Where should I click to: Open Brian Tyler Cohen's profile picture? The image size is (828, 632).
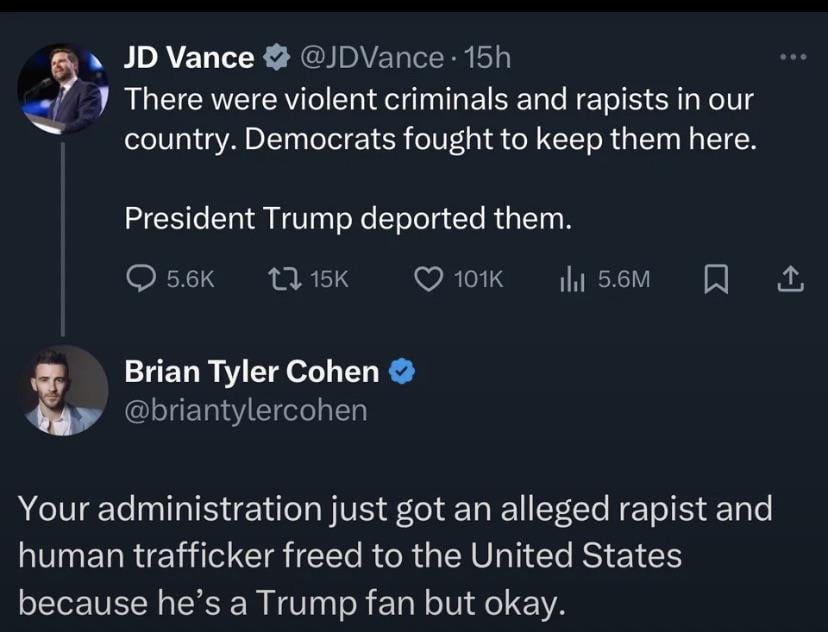(x=62, y=390)
